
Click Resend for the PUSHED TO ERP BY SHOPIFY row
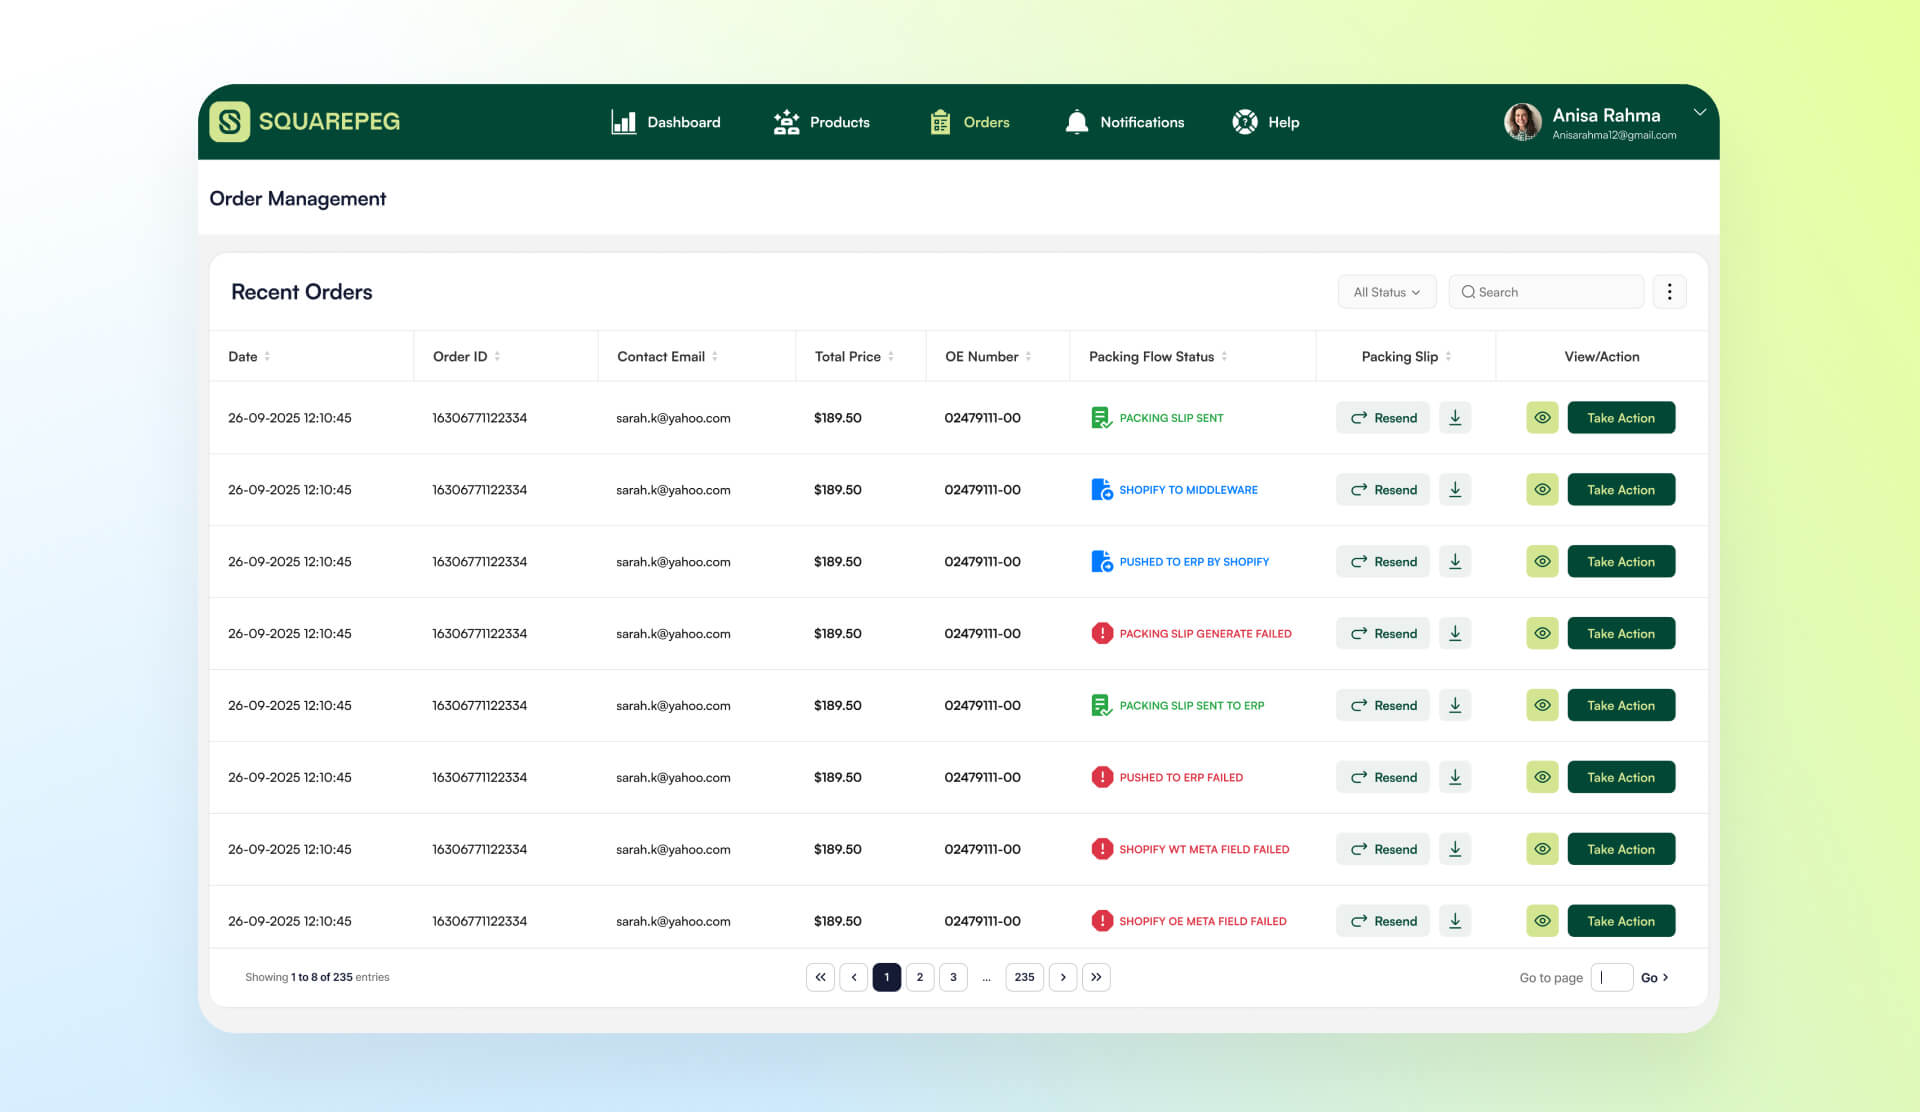tap(1383, 562)
